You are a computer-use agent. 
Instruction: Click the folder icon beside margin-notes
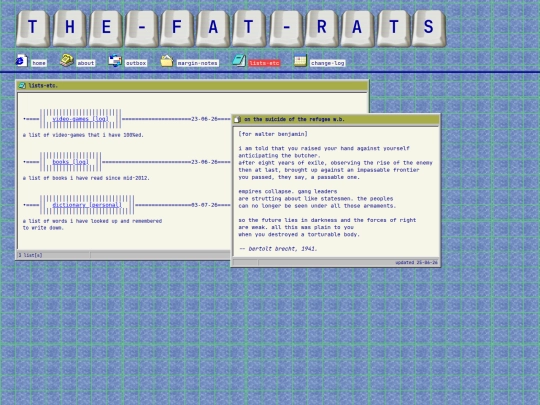(167, 61)
